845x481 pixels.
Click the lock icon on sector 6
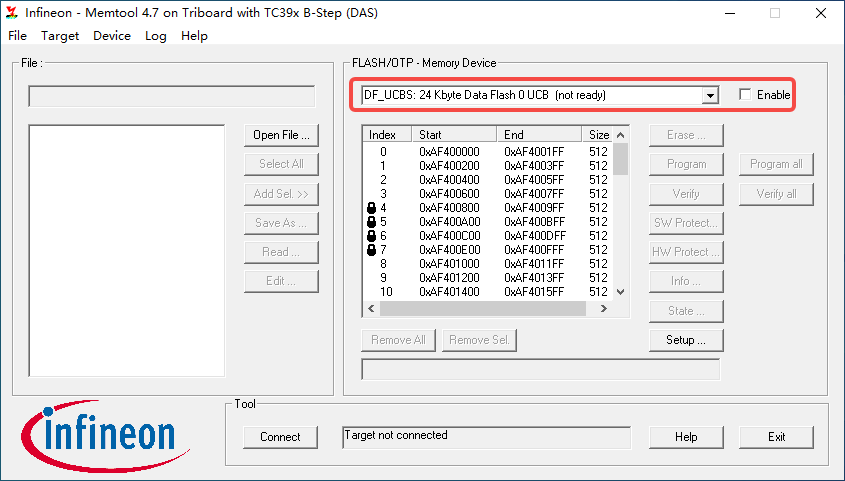pyautogui.click(x=371, y=236)
